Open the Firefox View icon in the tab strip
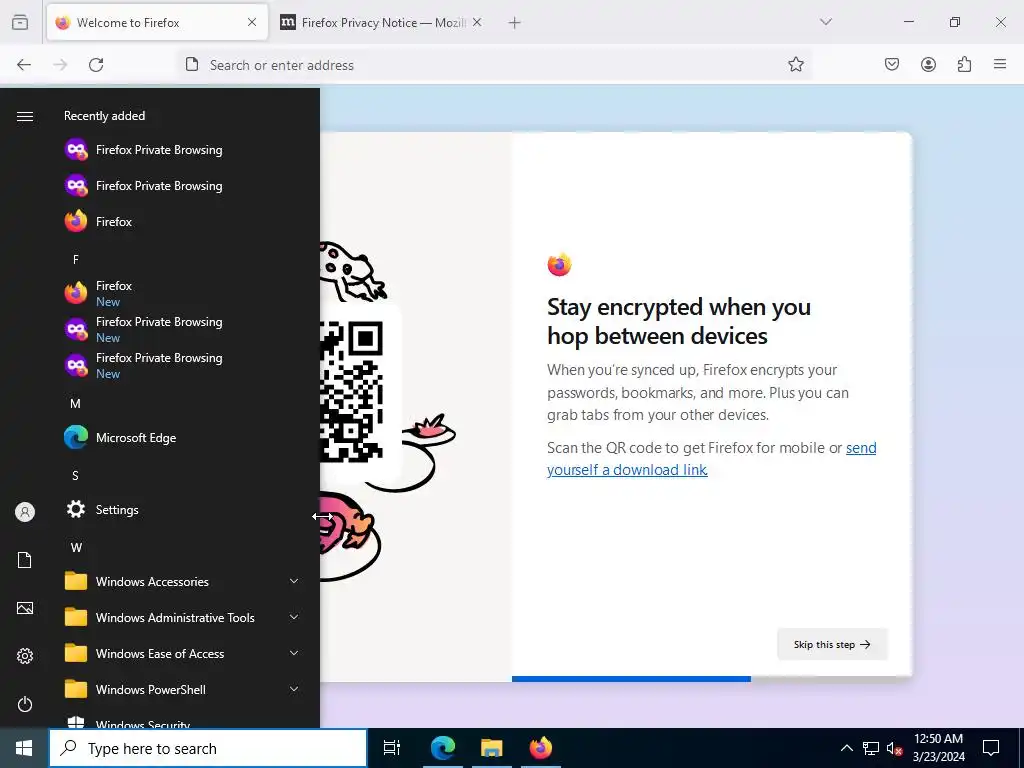This screenshot has height=768, width=1024. pos(20,22)
